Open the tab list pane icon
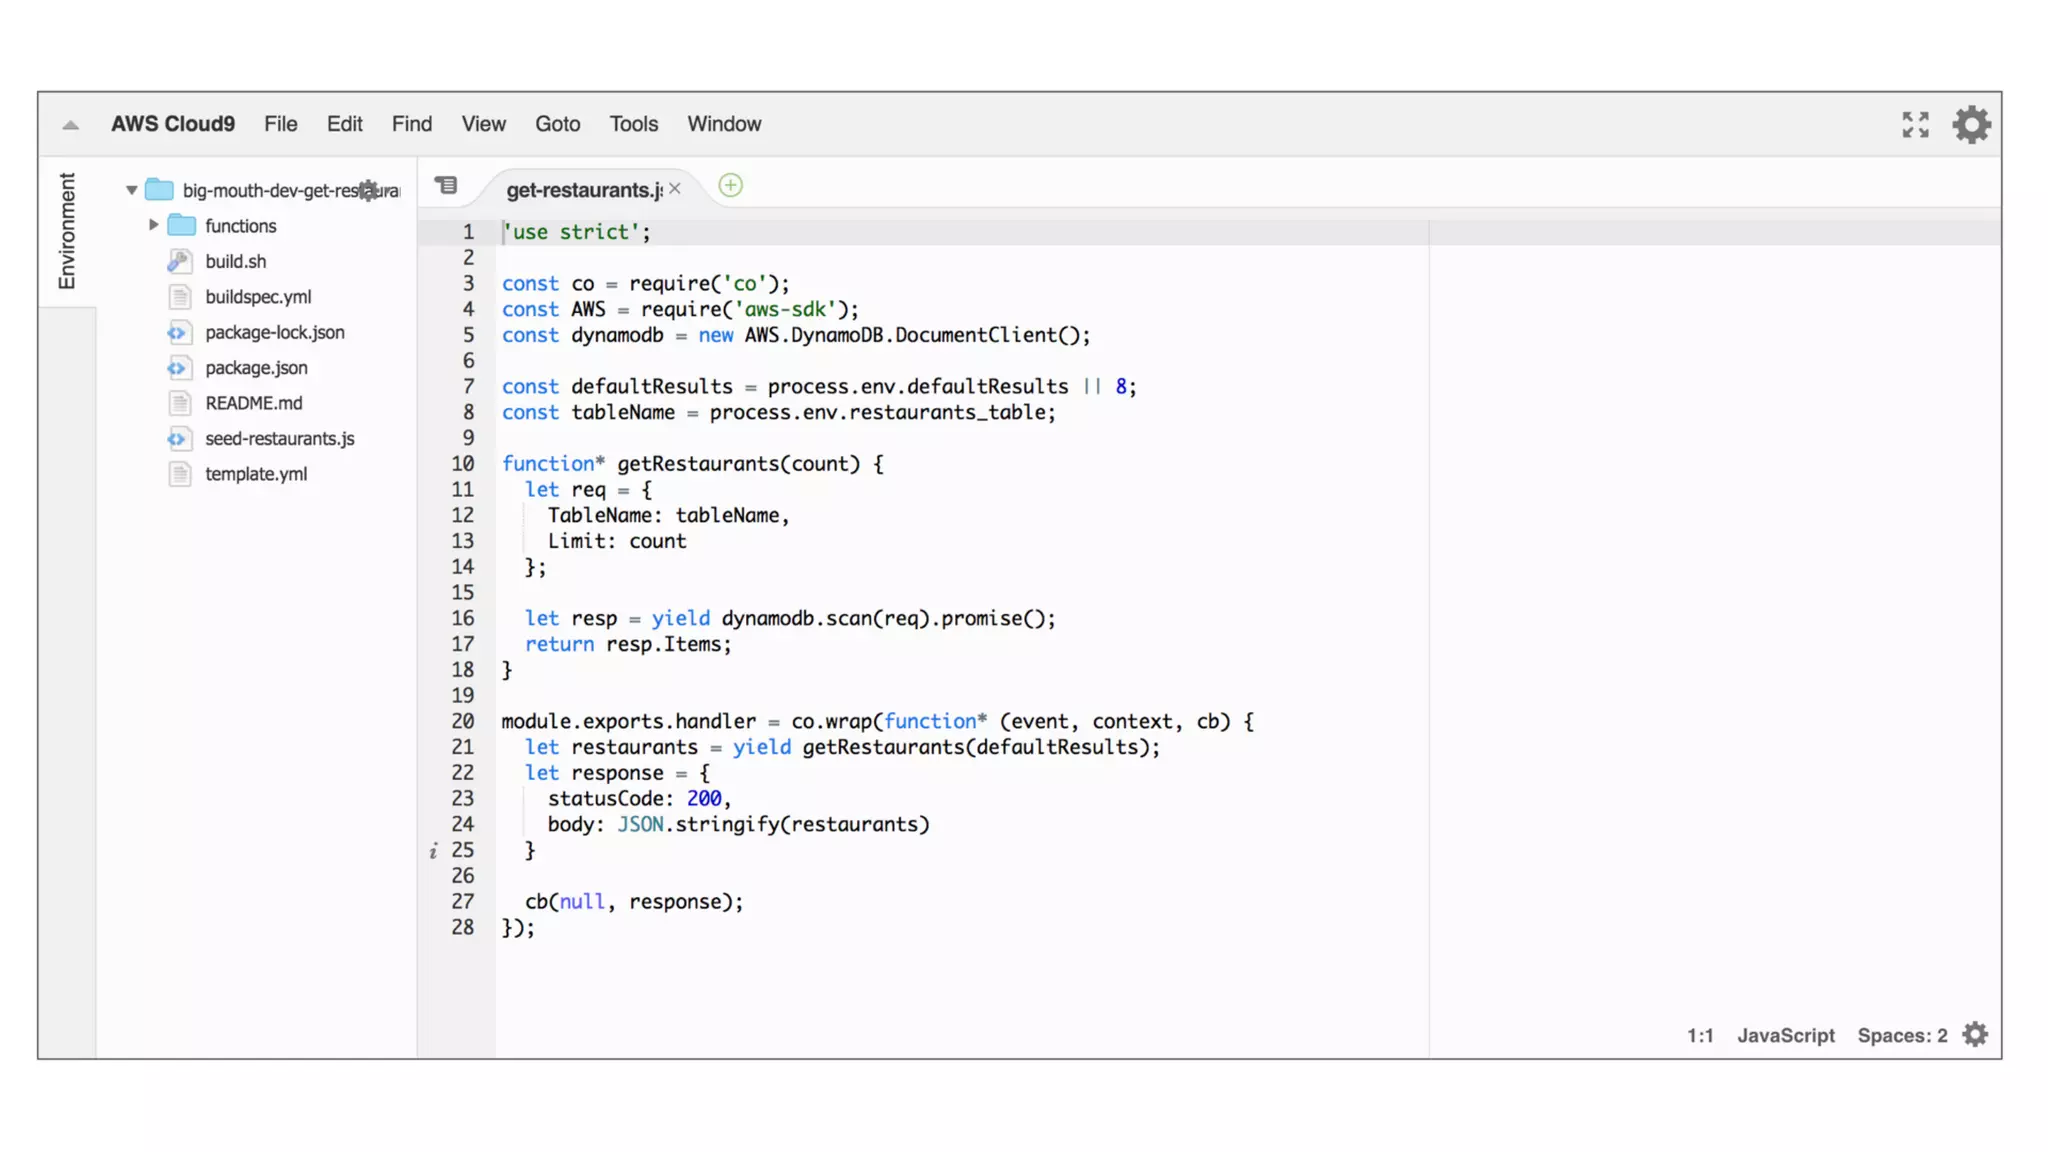This screenshot has width=2048, height=1152. [446, 186]
